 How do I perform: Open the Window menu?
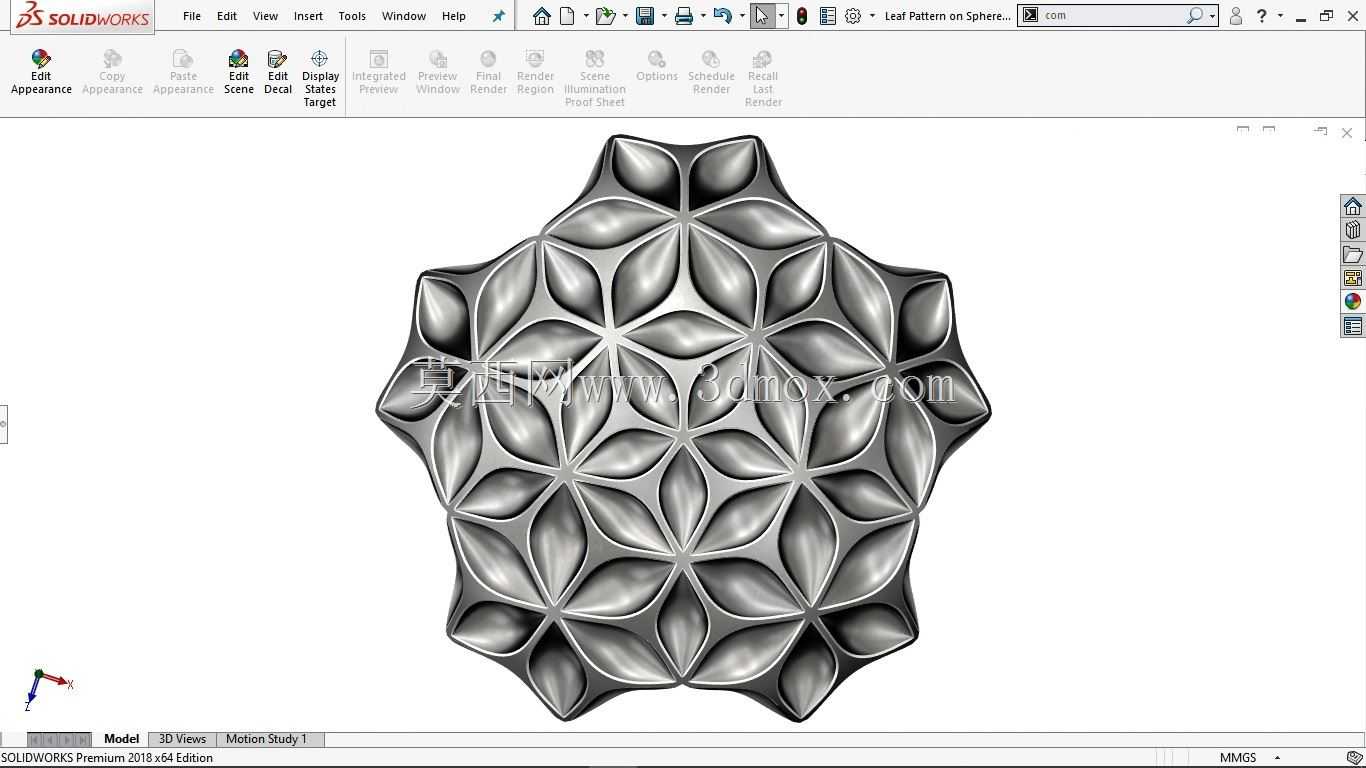click(x=404, y=16)
